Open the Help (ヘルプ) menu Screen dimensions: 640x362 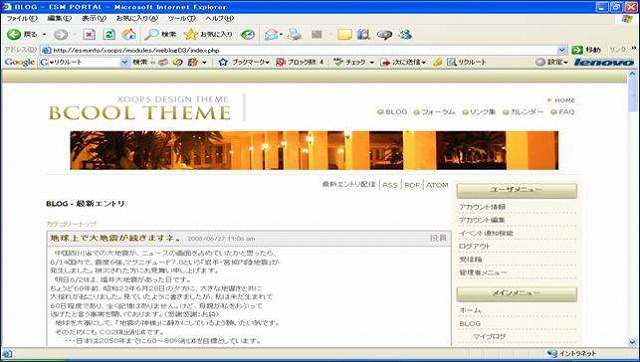[x=220, y=19]
